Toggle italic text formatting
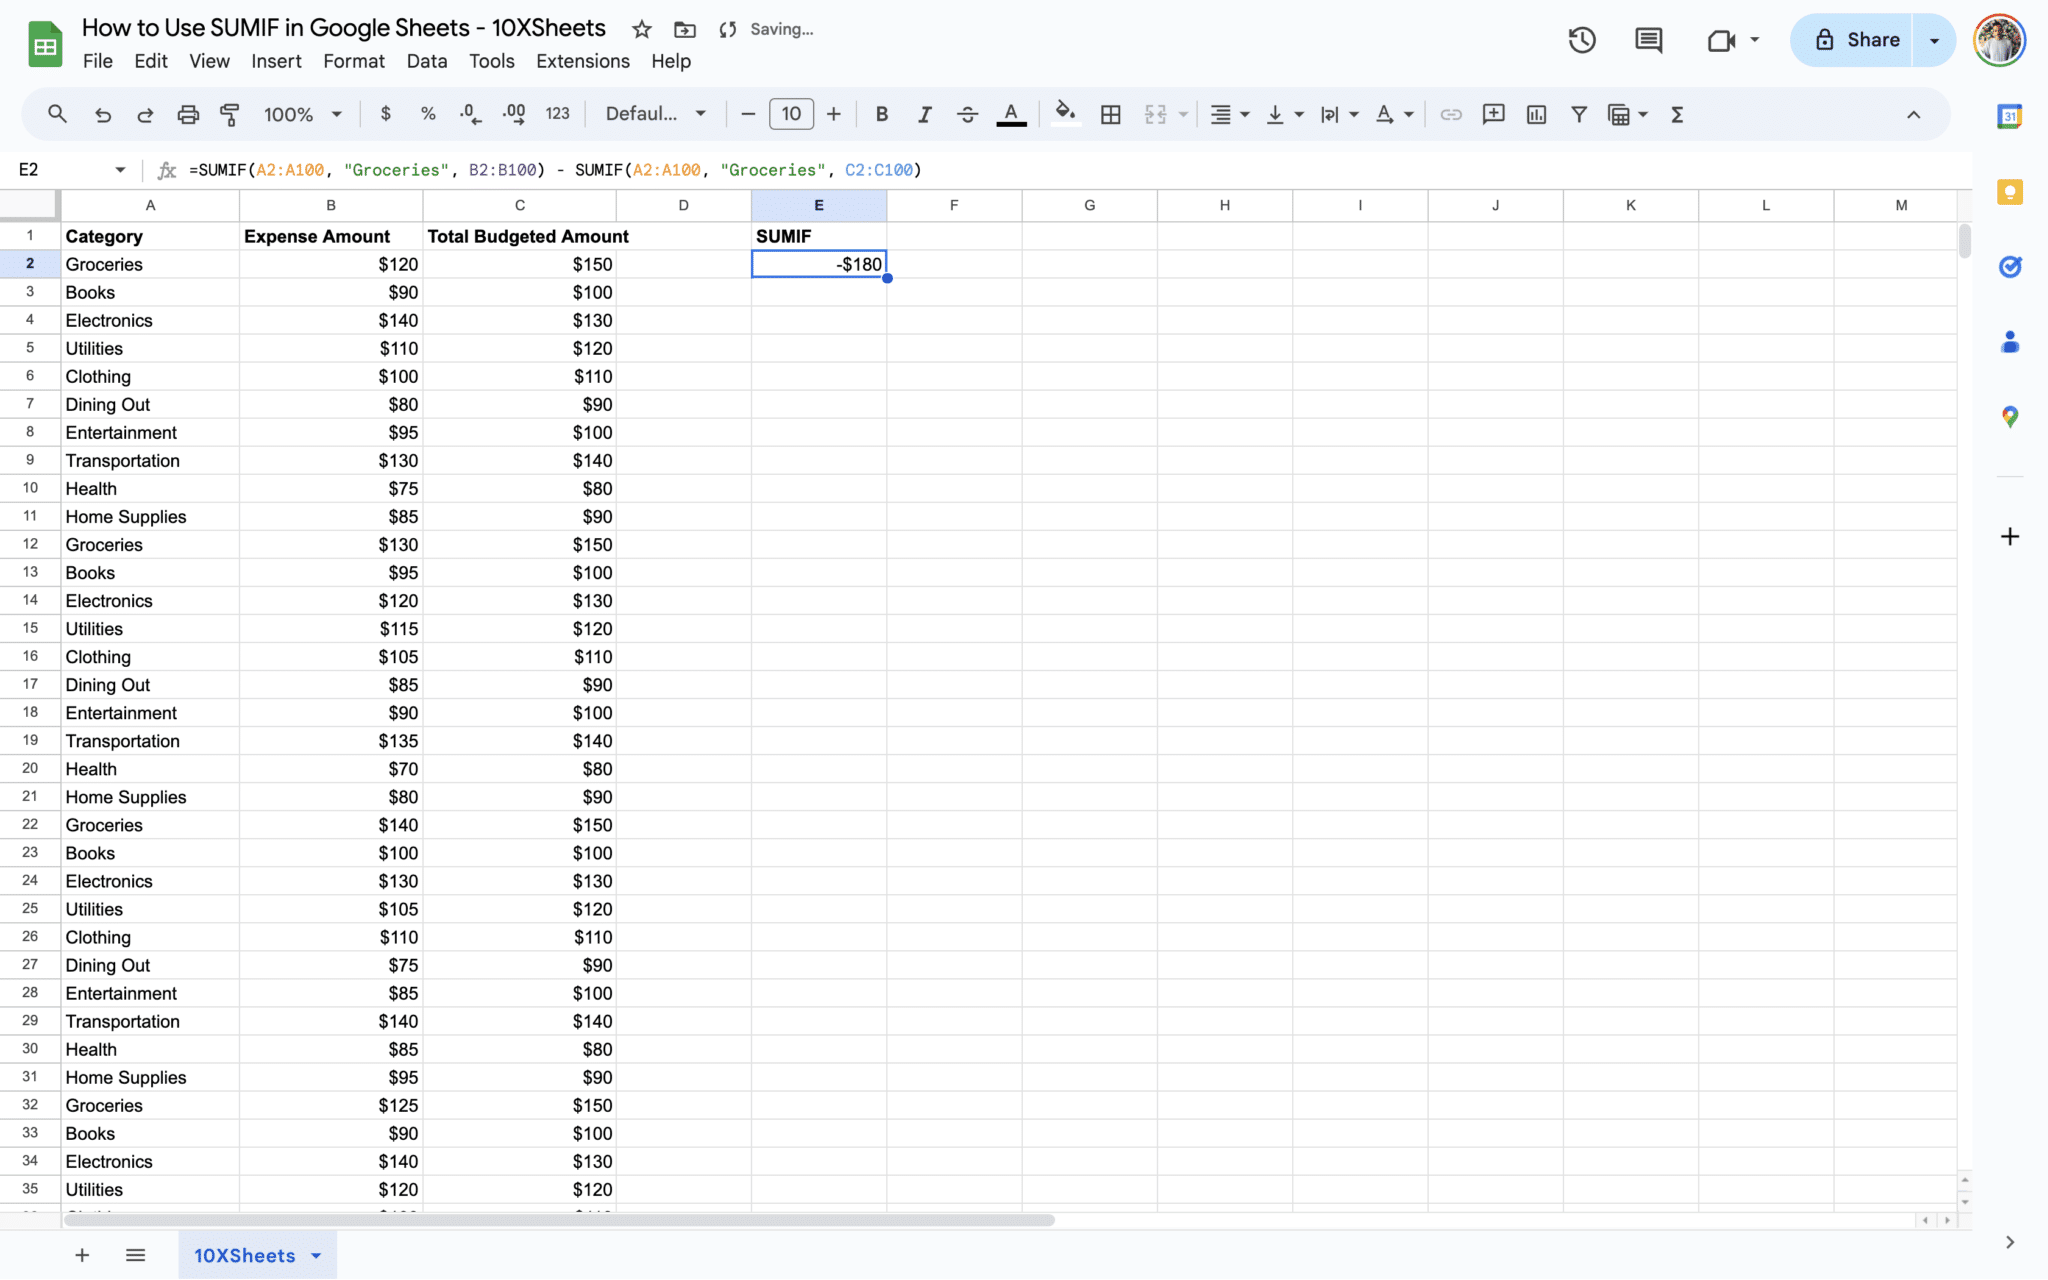This screenshot has width=2048, height=1280. tap(924, 114)
